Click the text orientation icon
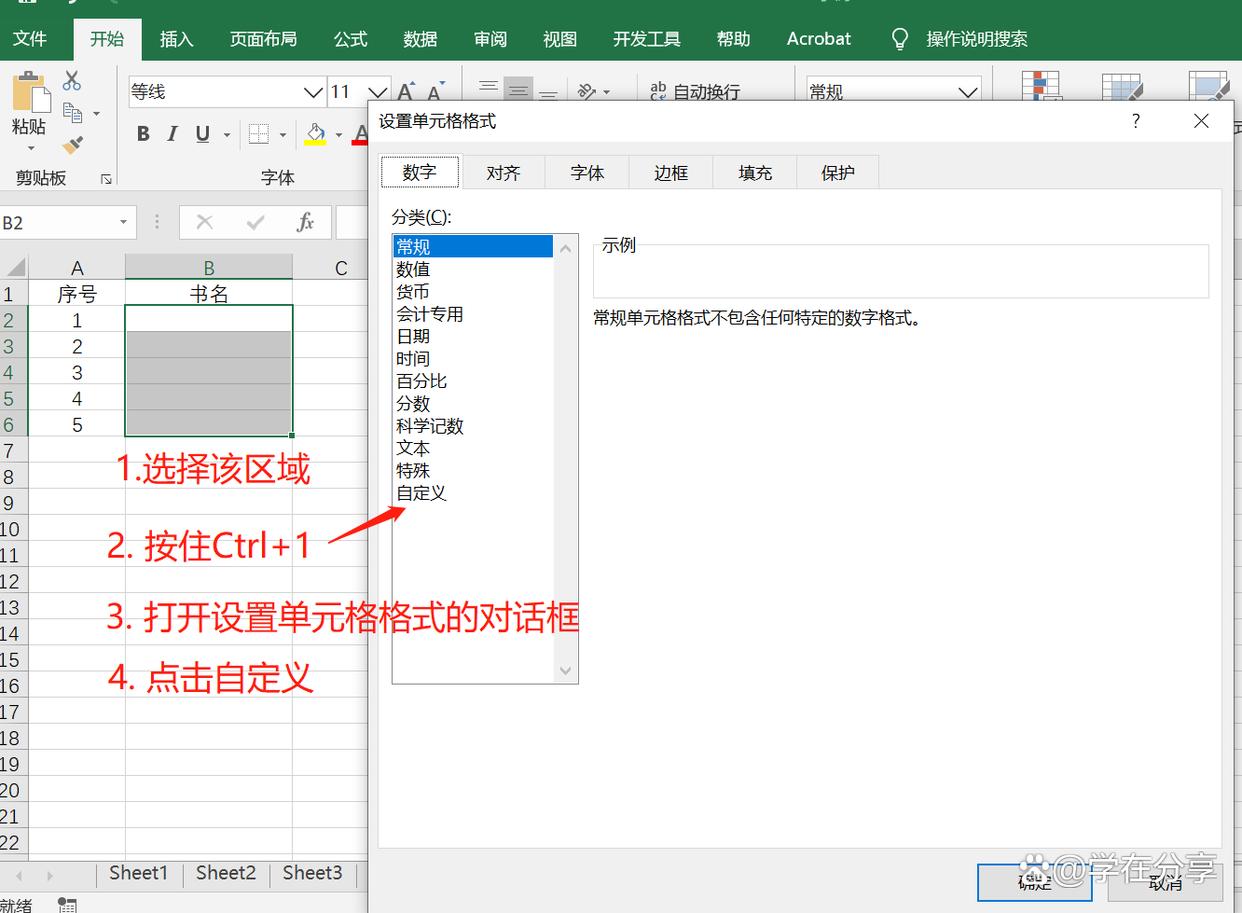Image resolution: width=1242 pixels, height=913 pixels. (589, 91)
